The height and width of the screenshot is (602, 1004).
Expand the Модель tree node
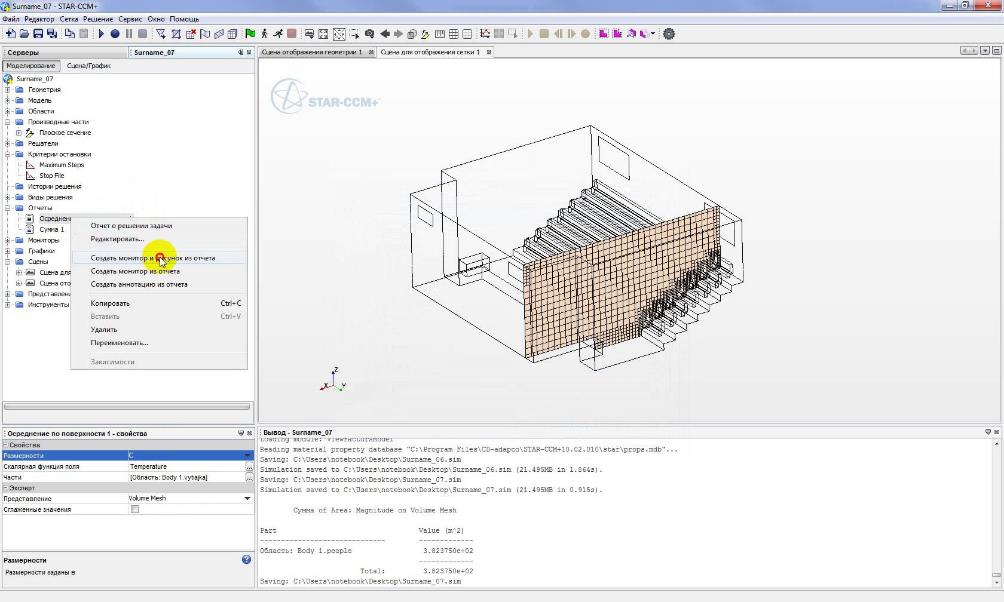click(x=8, y=101)
